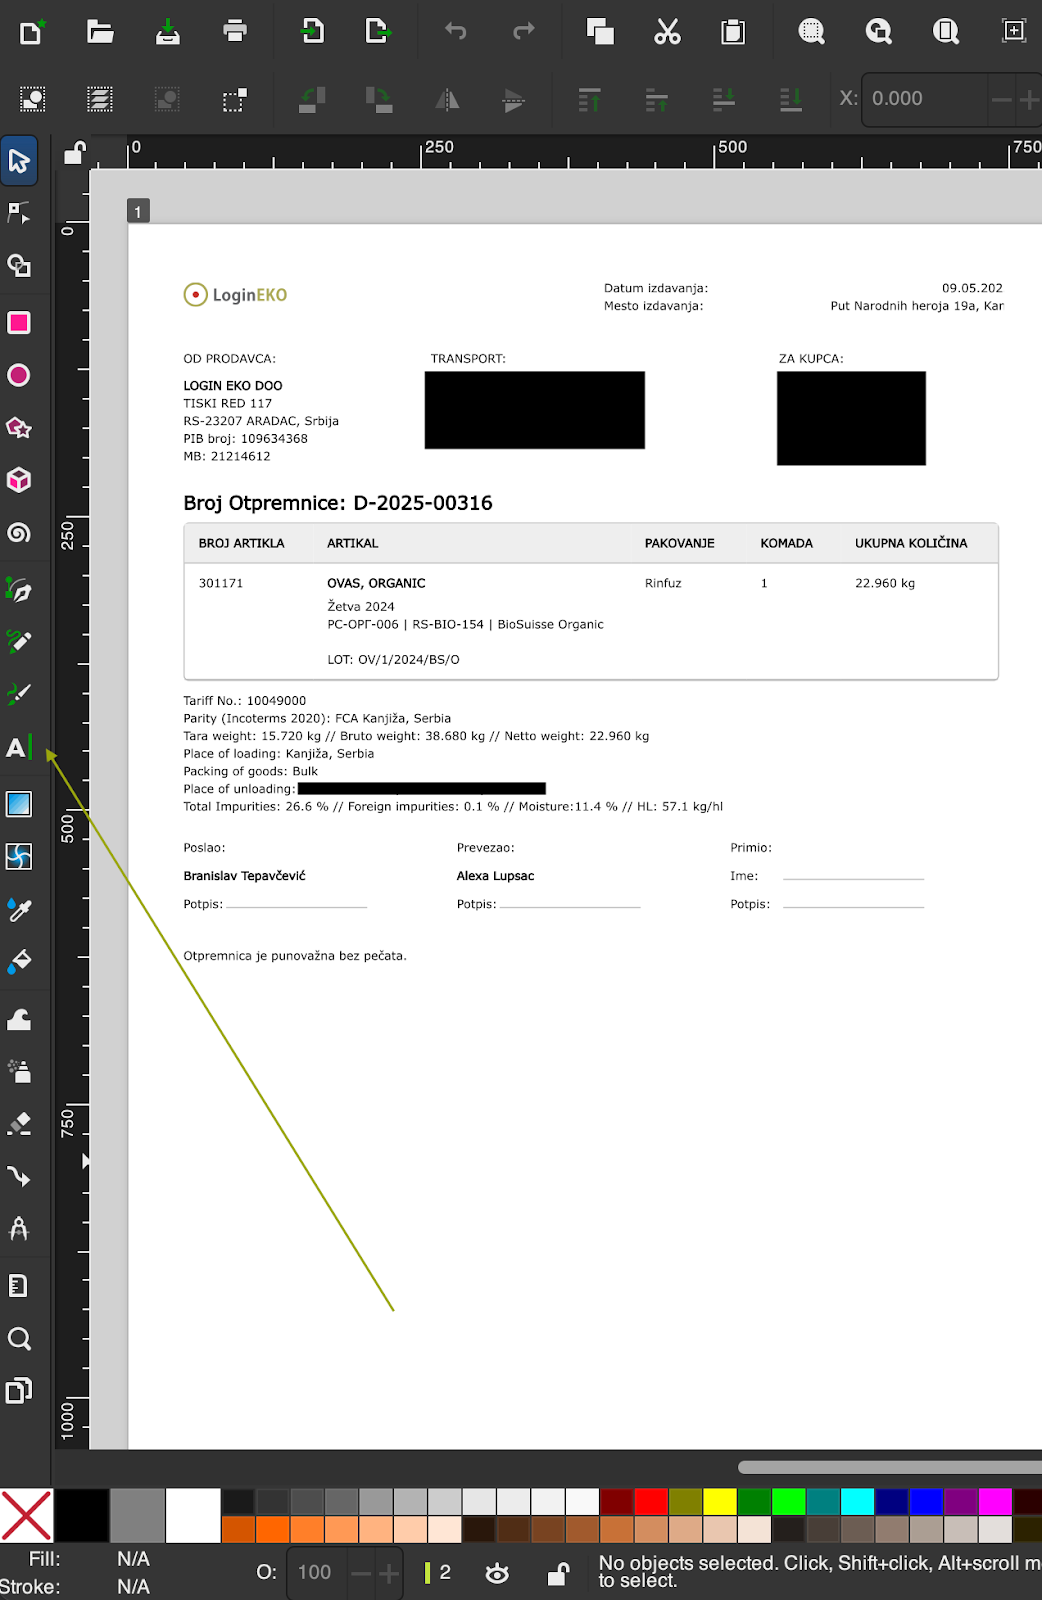Toggle current layer visibility eye icon
Image resolution: width=1042 pixels, height=1600 pixels.
pos(497,1573)
